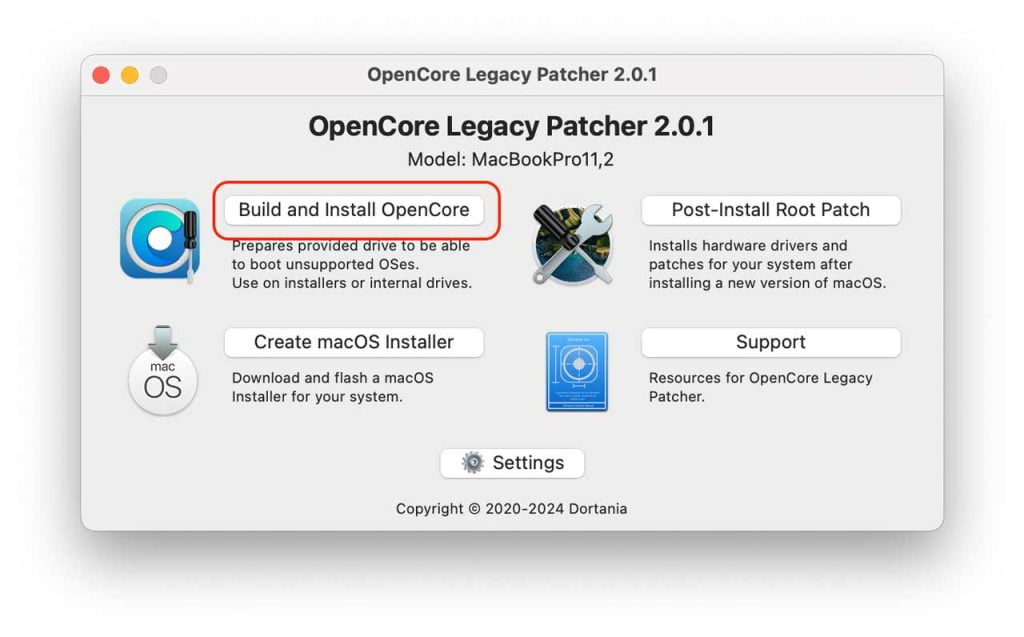
Task: Click the blue blueprint Support icon
Action: click(577, 372)
